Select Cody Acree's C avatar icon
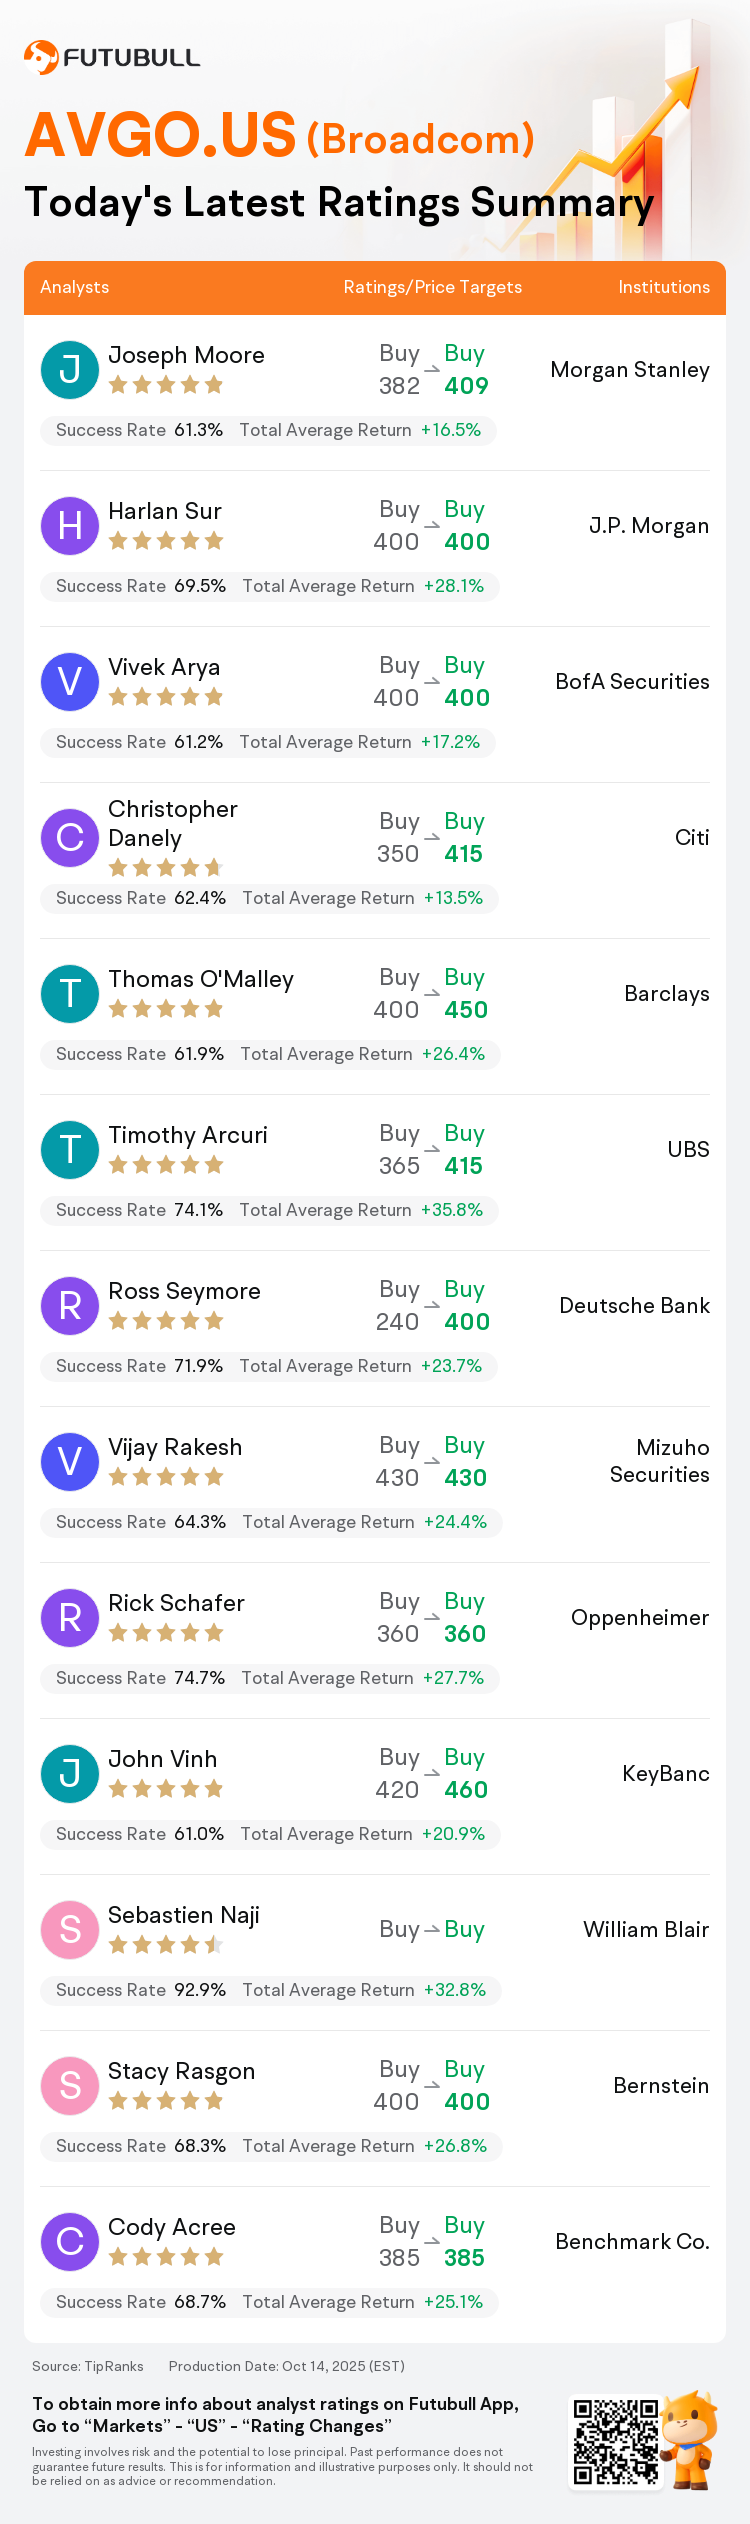Screen dimensions: 750x2524 coord(70,2241)
